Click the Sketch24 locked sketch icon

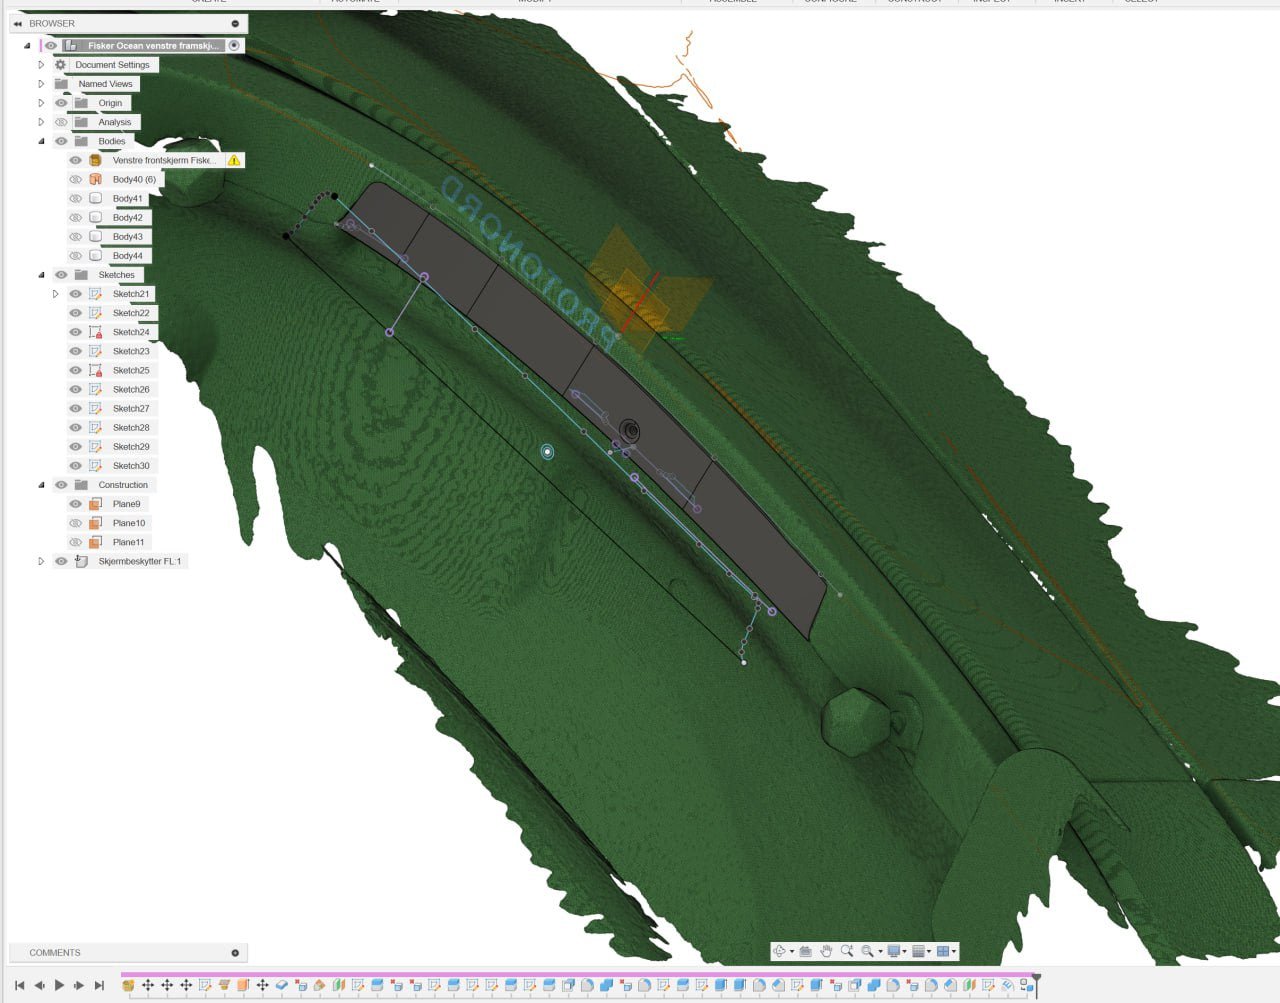pos(96,332)
